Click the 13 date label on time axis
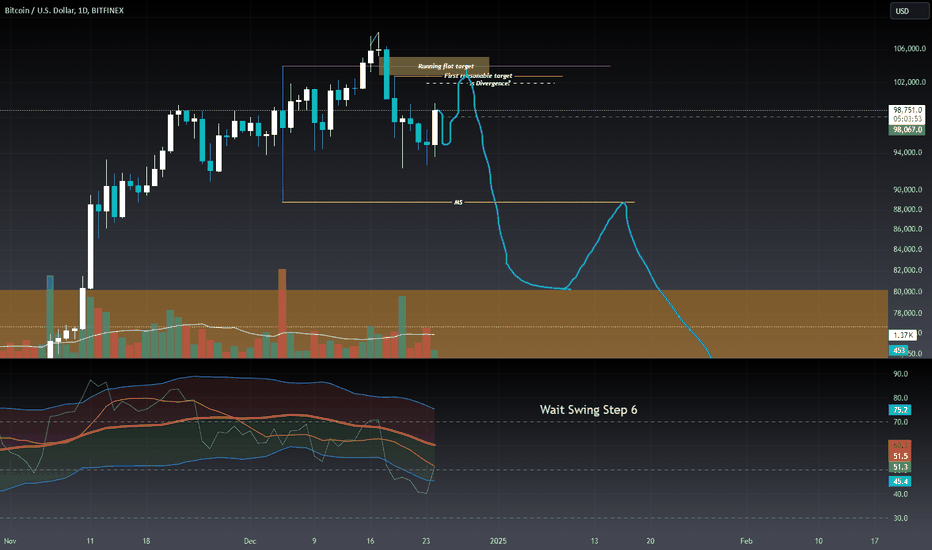 pos(594,541)
